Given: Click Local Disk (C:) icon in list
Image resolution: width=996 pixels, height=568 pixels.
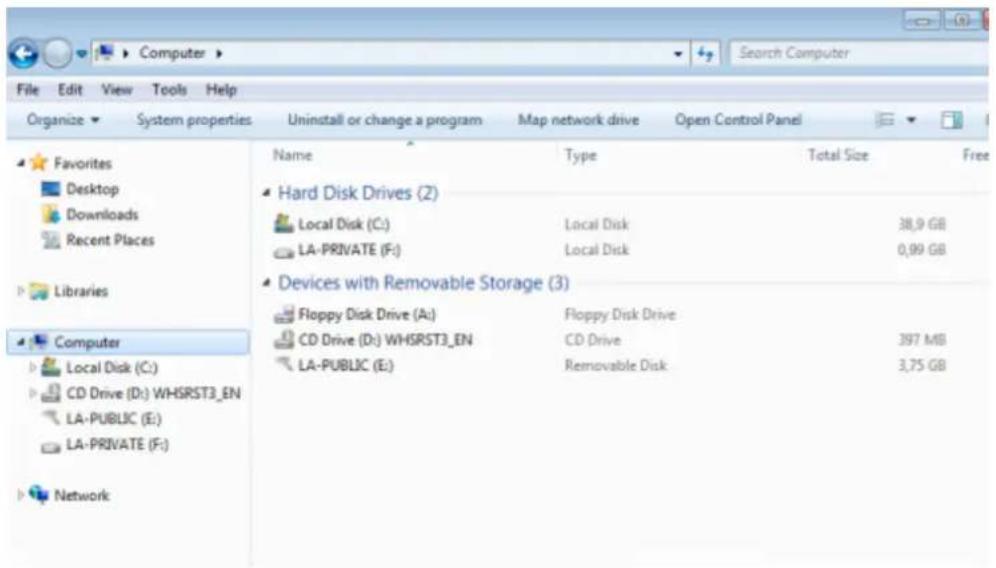Looking at the screenshot, I should point(284,224).
